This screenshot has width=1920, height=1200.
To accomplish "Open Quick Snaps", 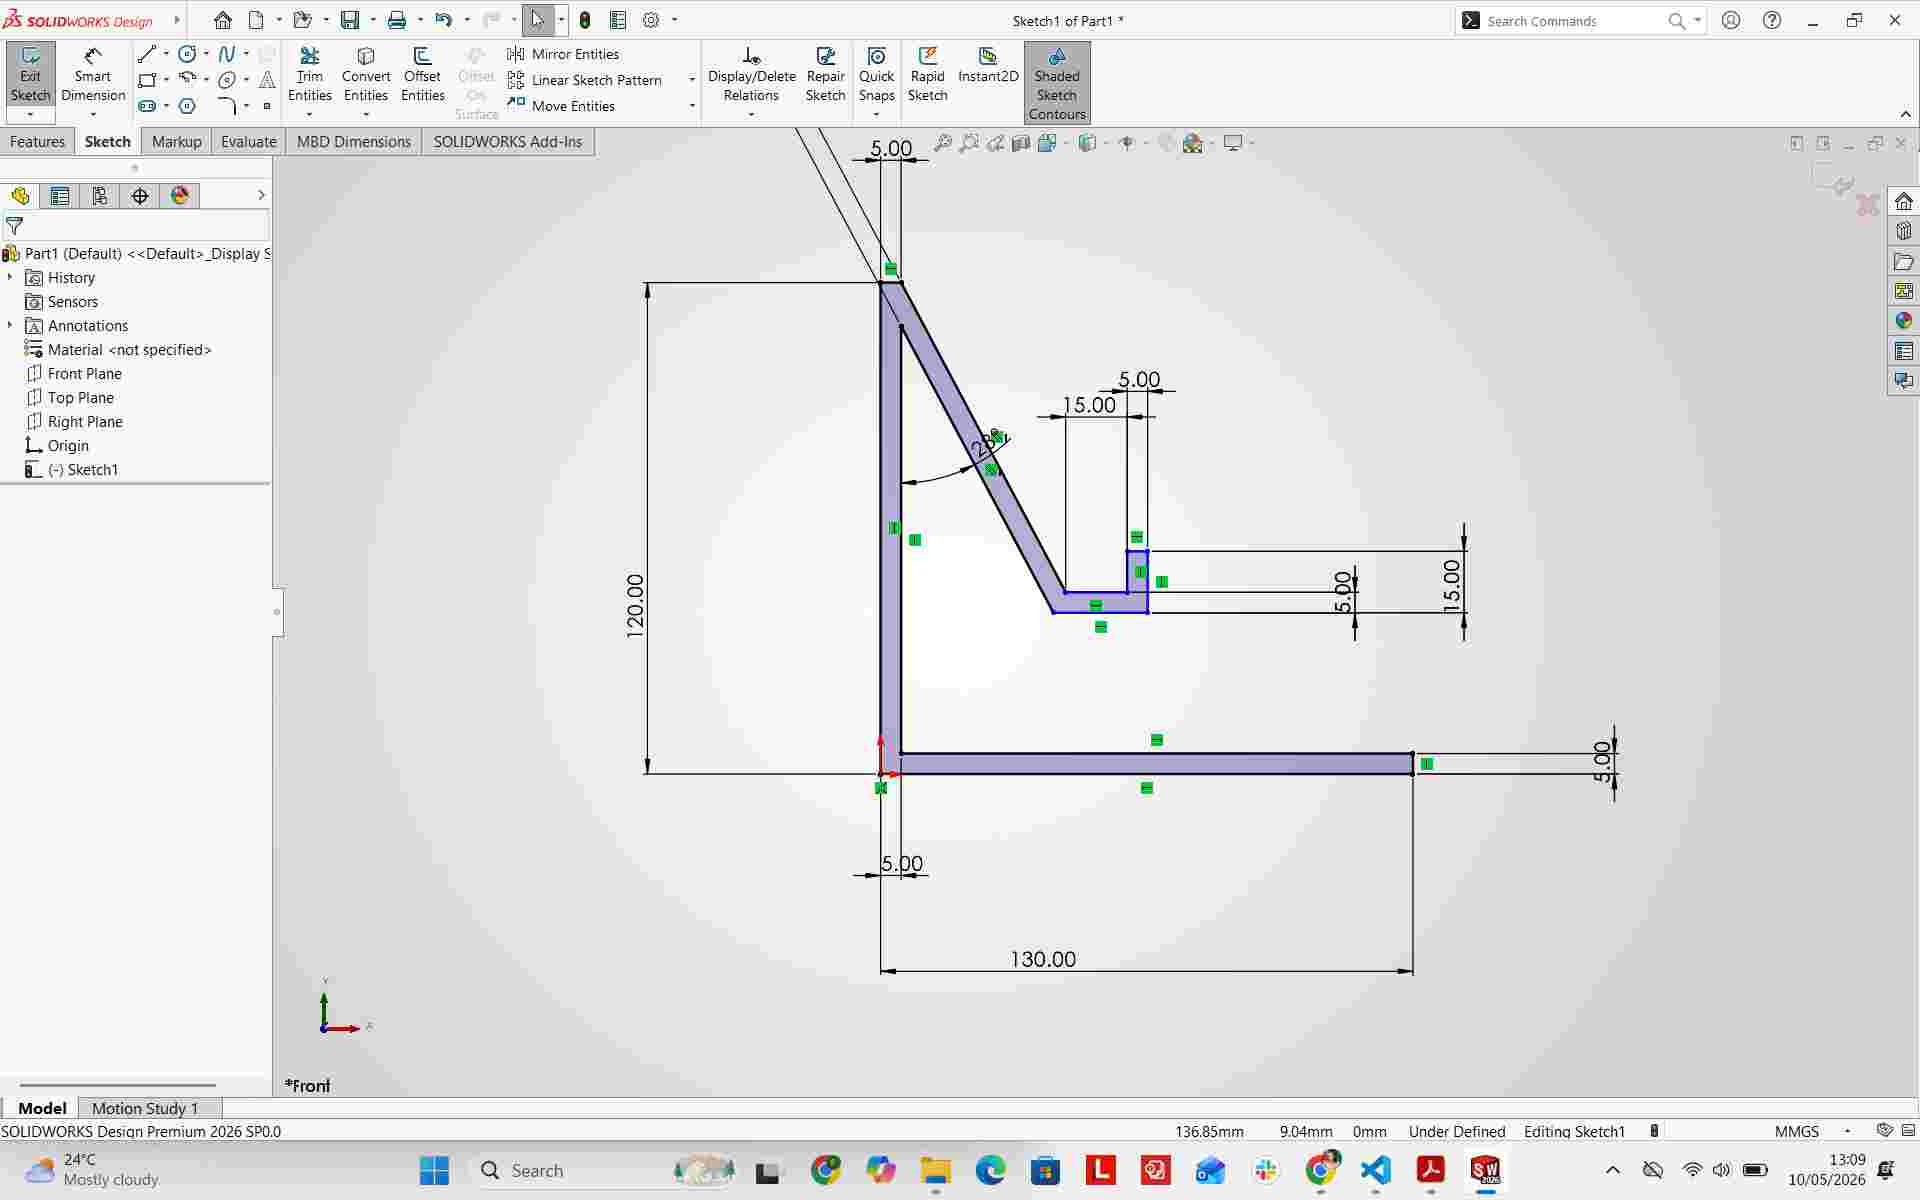I will coord(877,75).
